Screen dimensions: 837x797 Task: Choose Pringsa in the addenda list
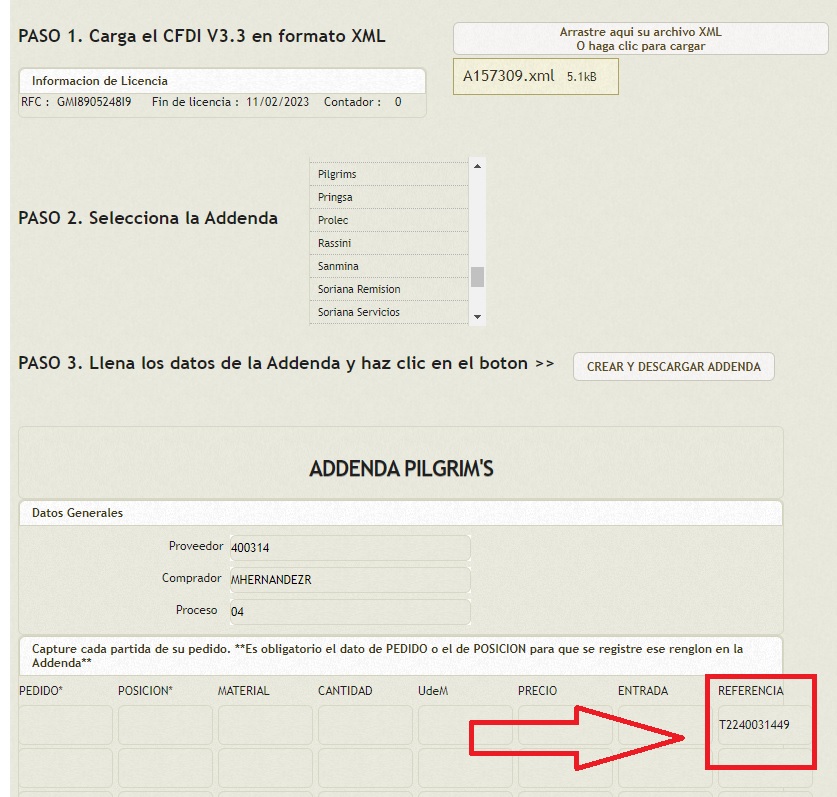coord(389,197)
